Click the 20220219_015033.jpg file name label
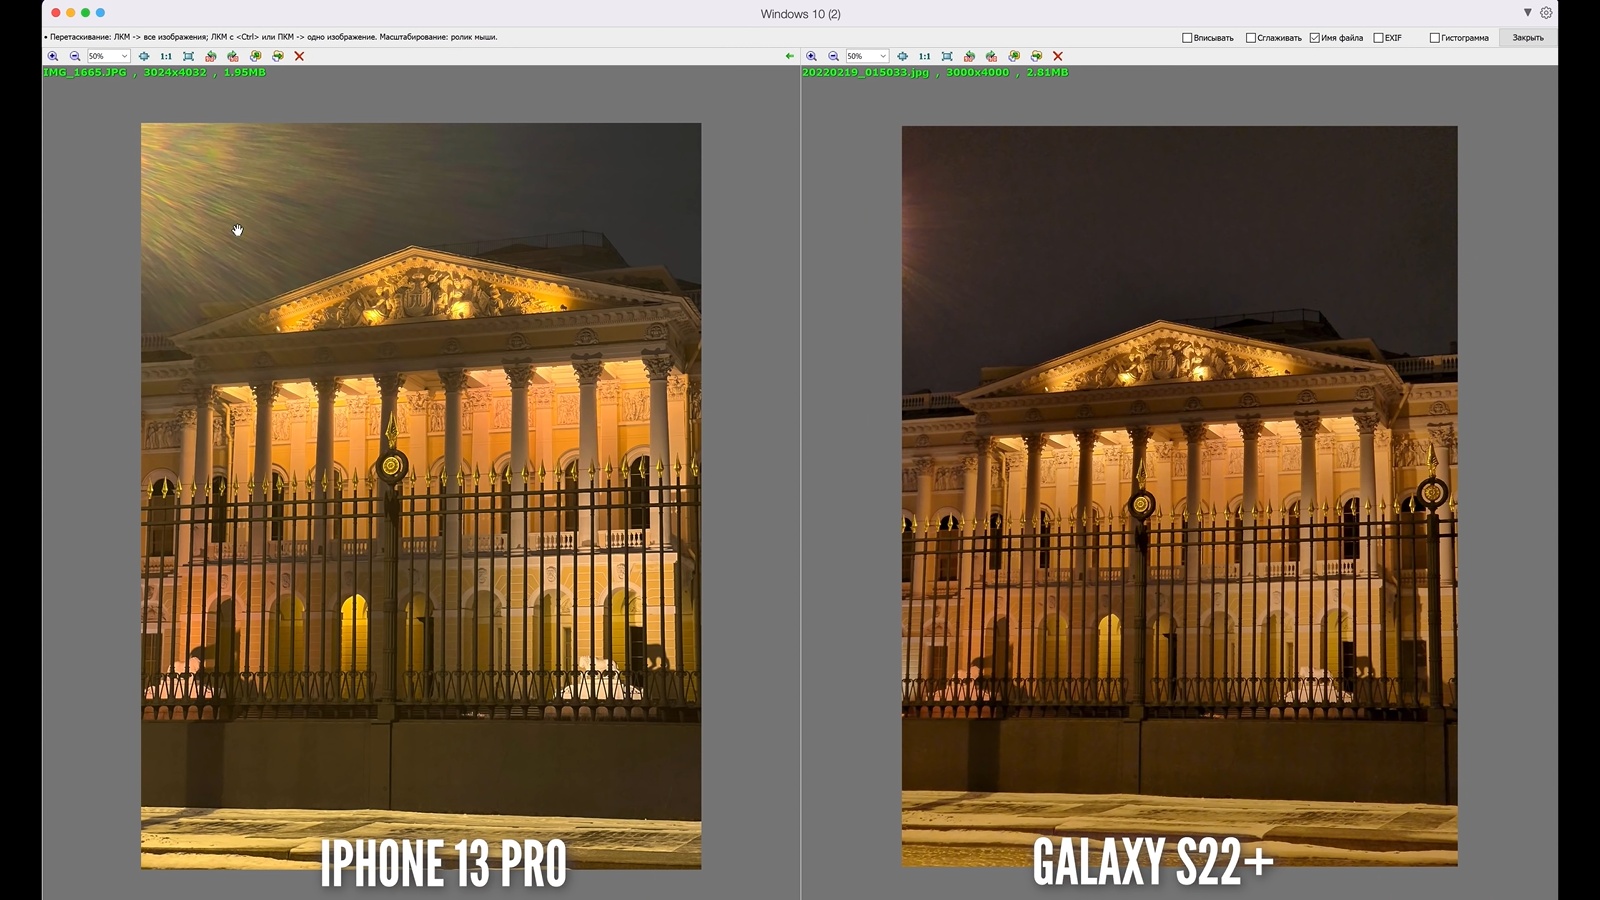 tap(866, 73)
